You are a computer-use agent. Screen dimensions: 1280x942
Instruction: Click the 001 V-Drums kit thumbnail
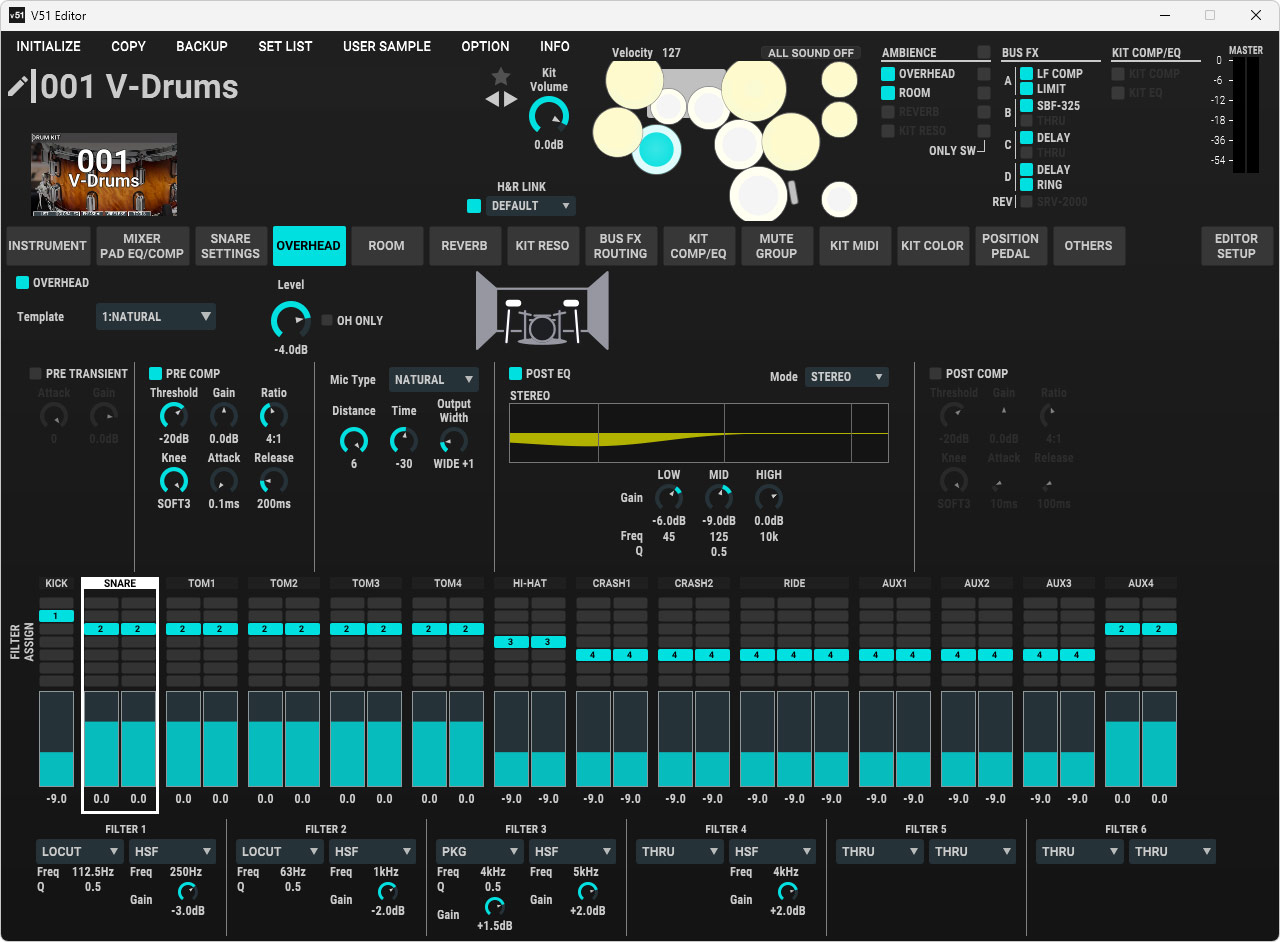(104, 174)
